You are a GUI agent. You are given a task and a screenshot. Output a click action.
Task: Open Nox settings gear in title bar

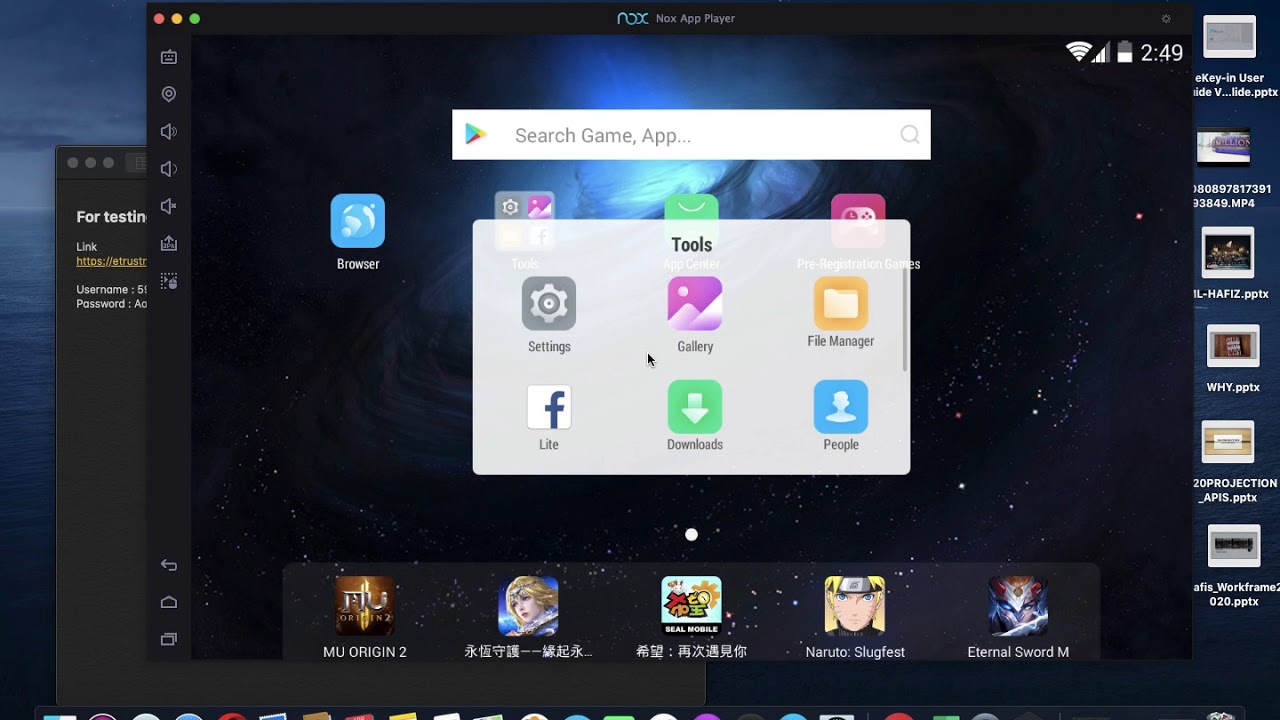pos(1166,18)
